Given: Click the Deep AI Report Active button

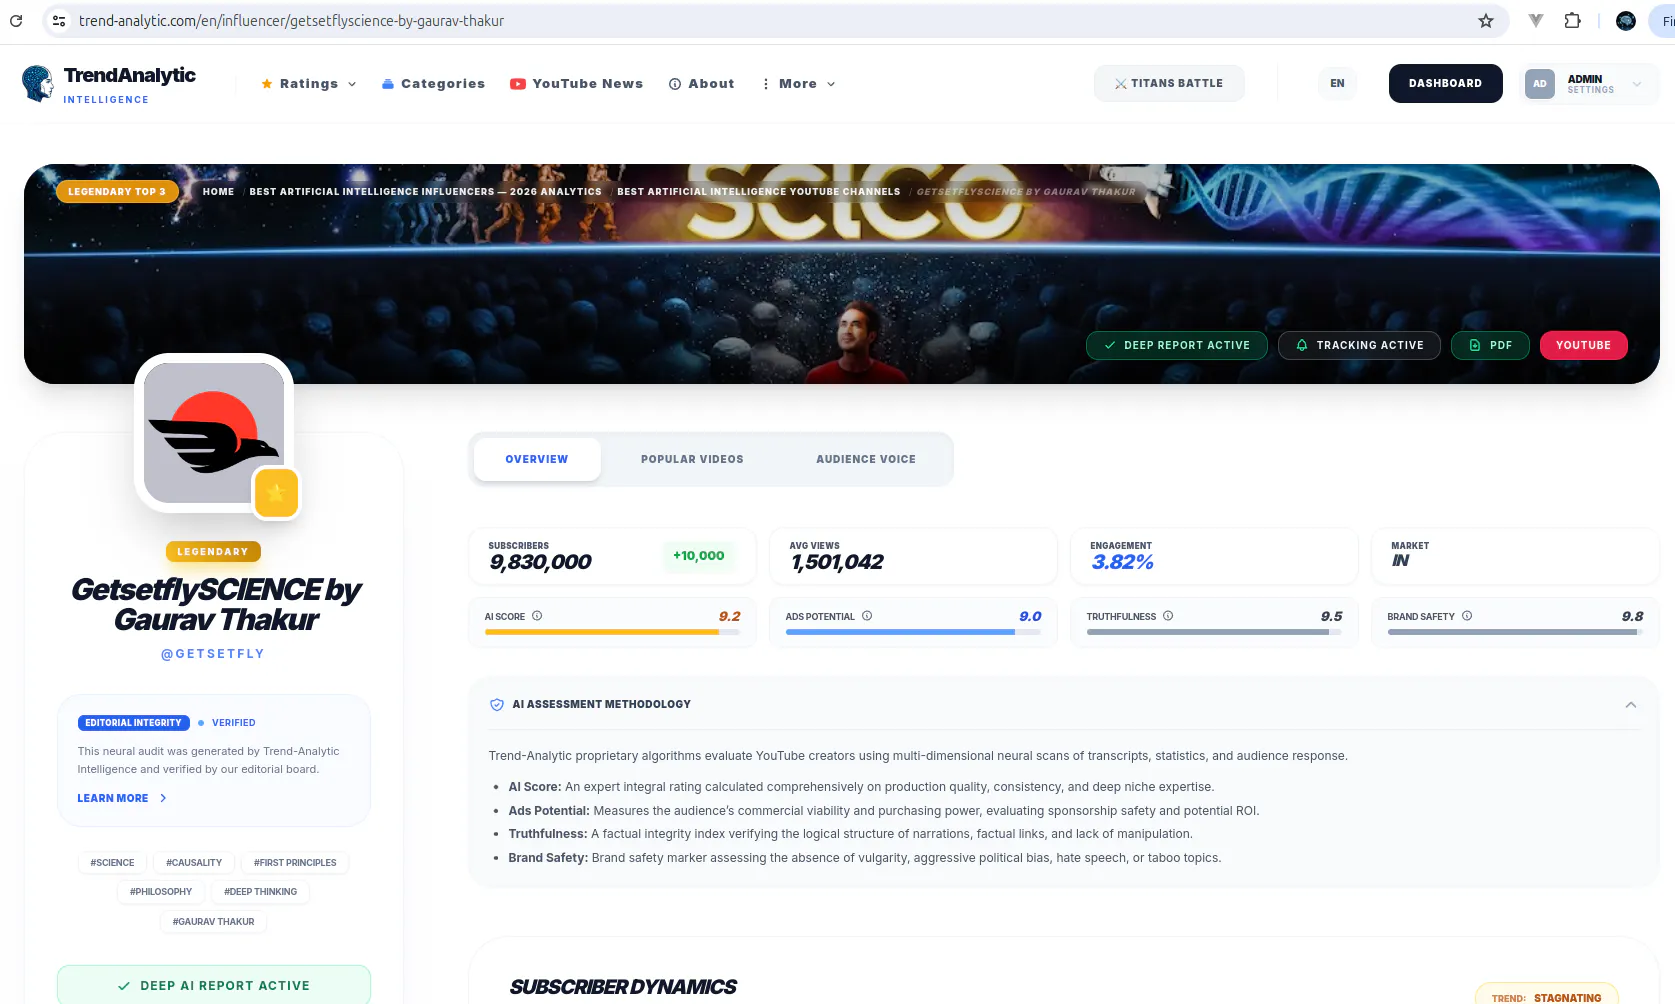Looking at the screenshot, I should click(214, 985).
